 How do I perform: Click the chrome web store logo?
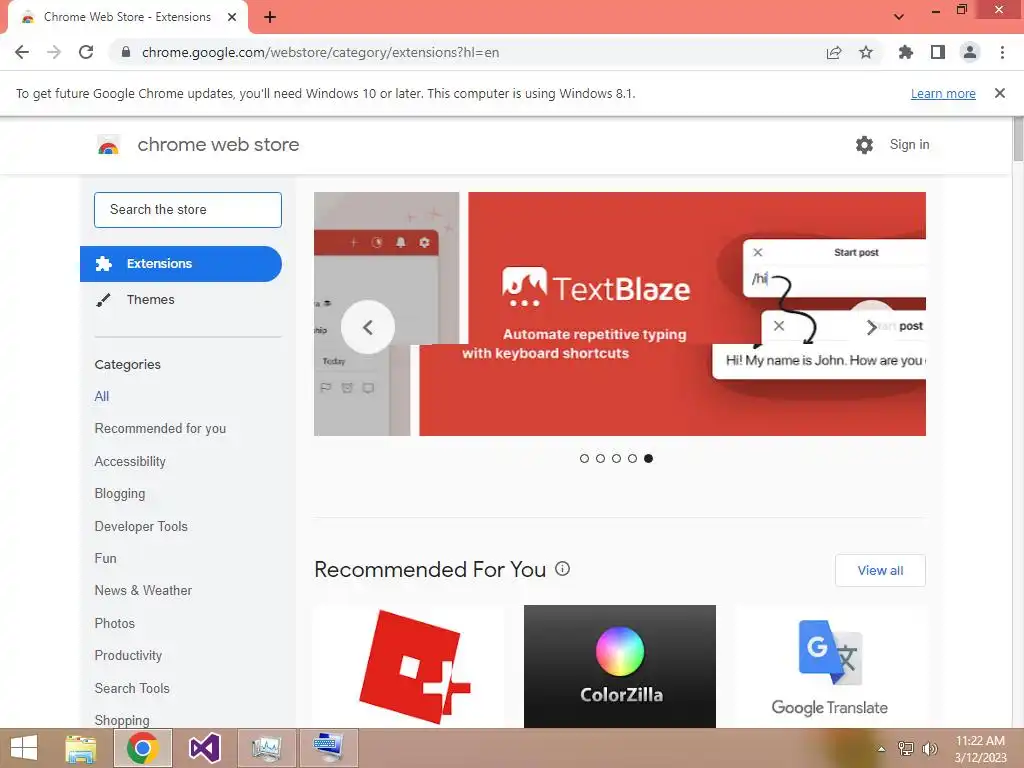[198, 144]
